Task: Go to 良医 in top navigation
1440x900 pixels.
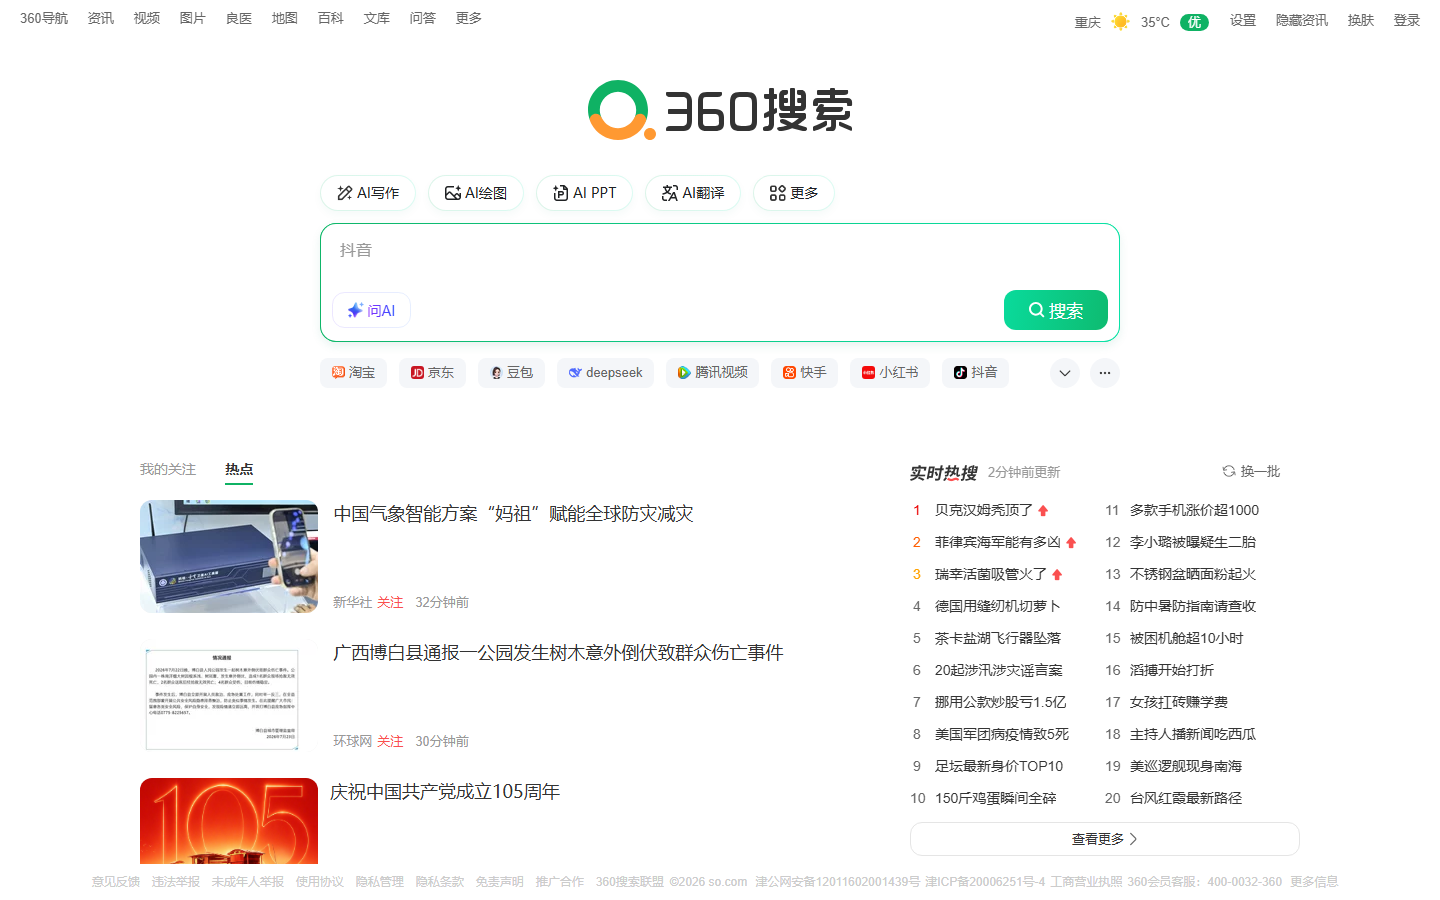Action: [239, 18]
